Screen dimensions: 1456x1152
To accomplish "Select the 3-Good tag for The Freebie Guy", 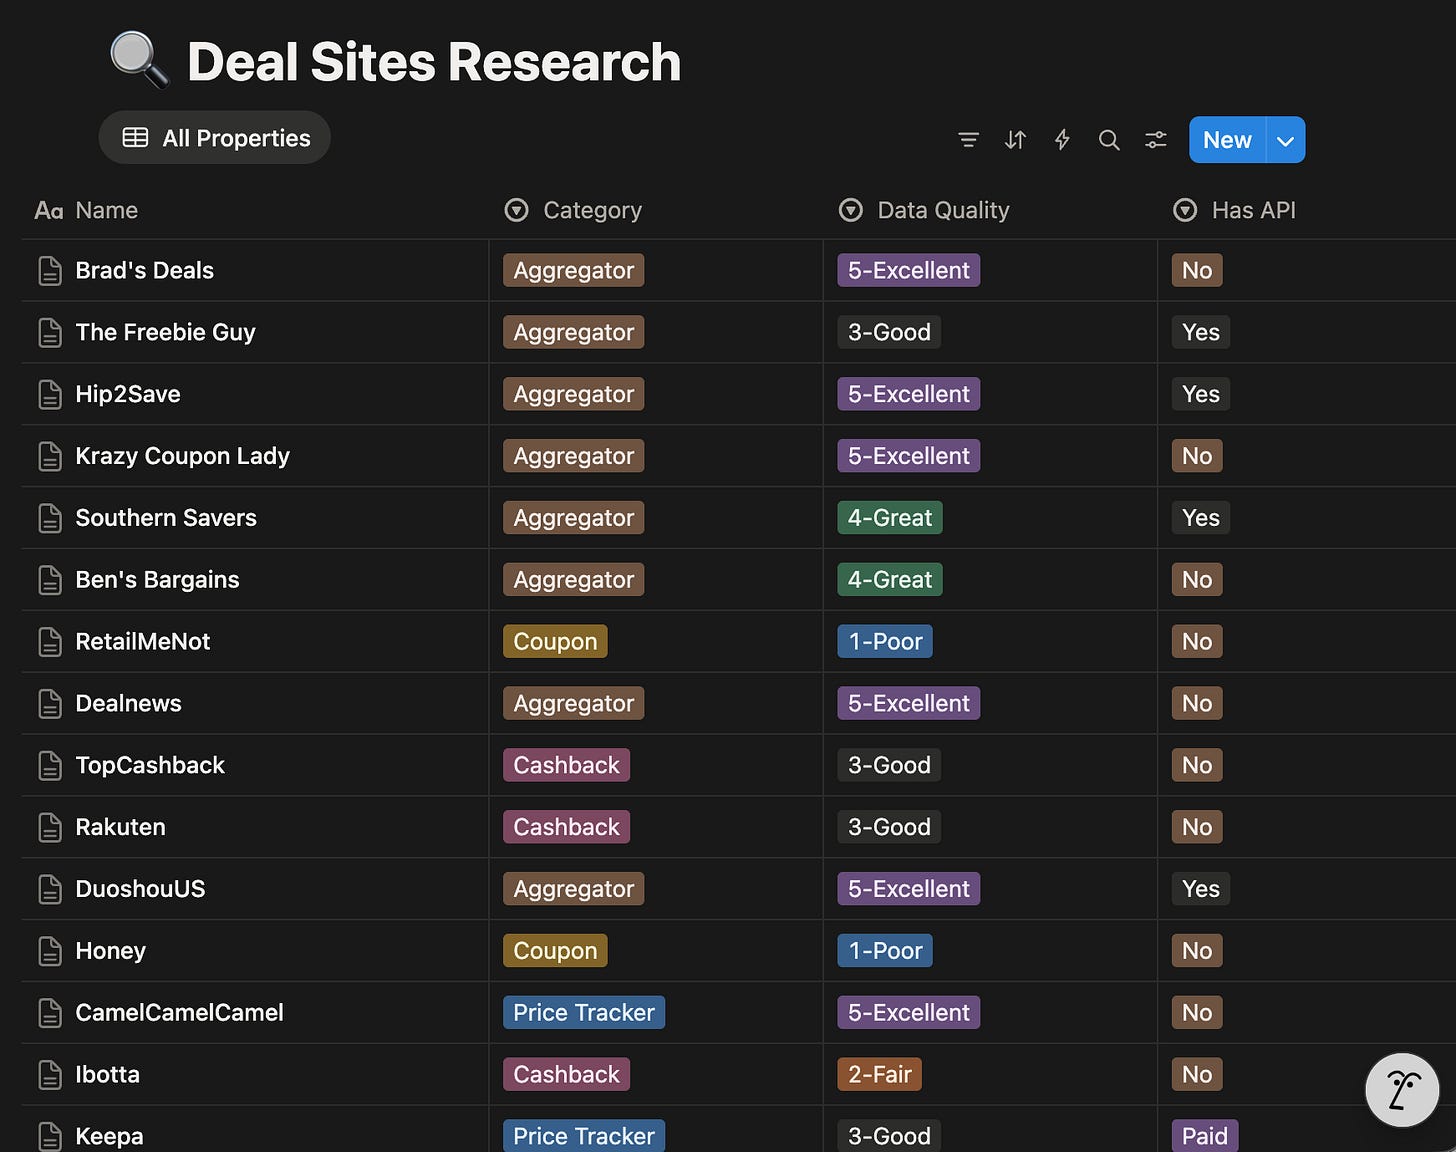I will [889, 332].
